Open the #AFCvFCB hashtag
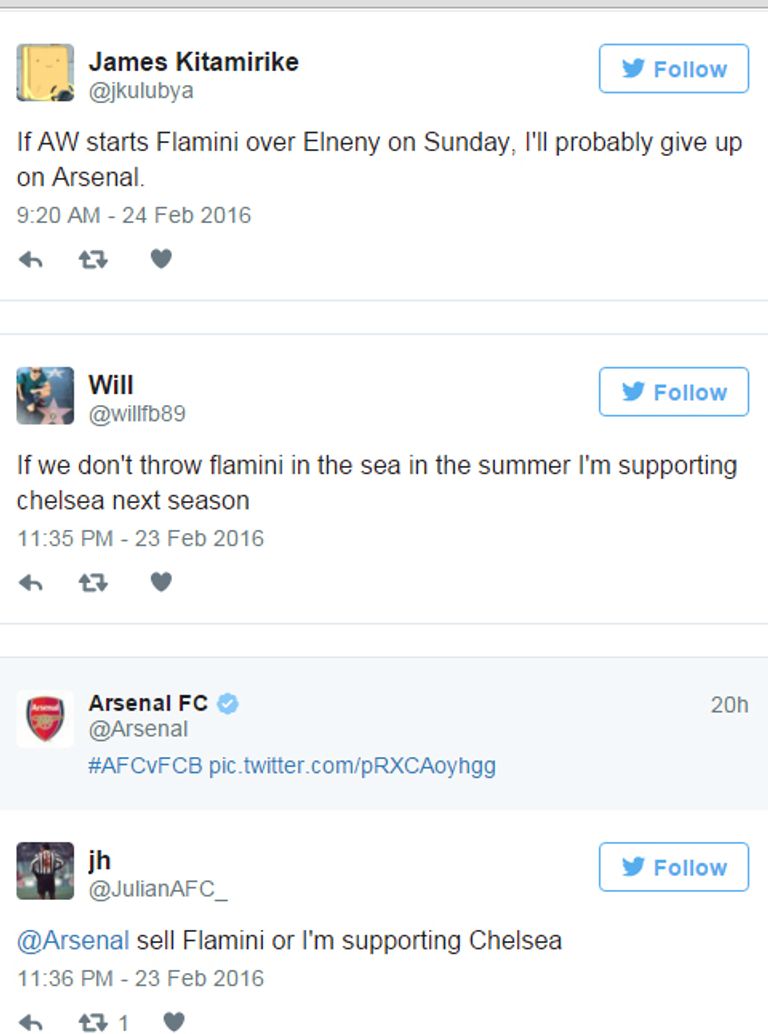 pos(145,766)
